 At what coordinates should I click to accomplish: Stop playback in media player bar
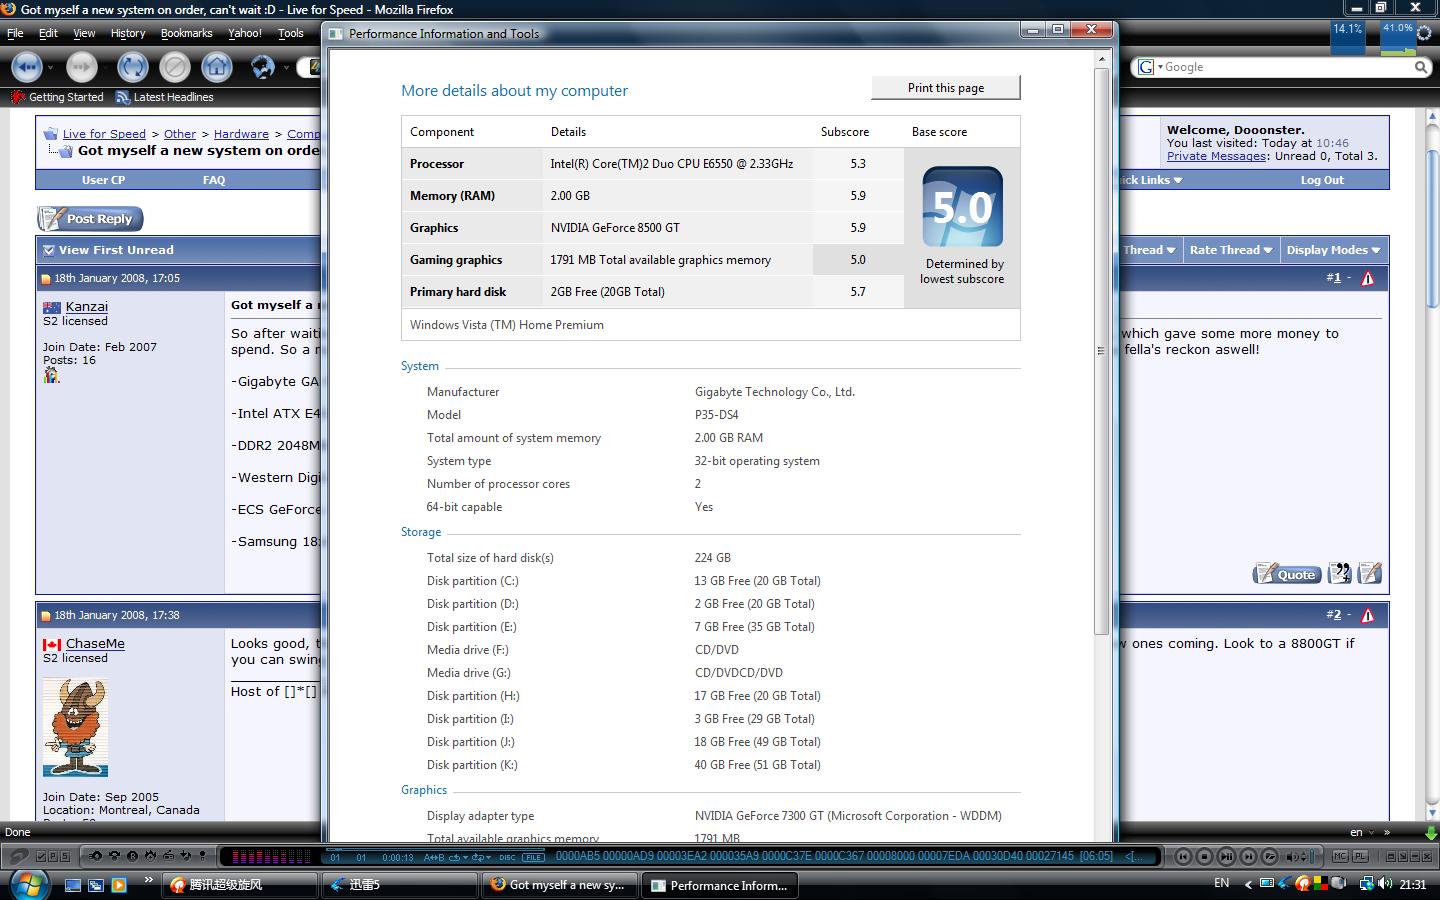pyautogui.click(x=1205, y=857)
